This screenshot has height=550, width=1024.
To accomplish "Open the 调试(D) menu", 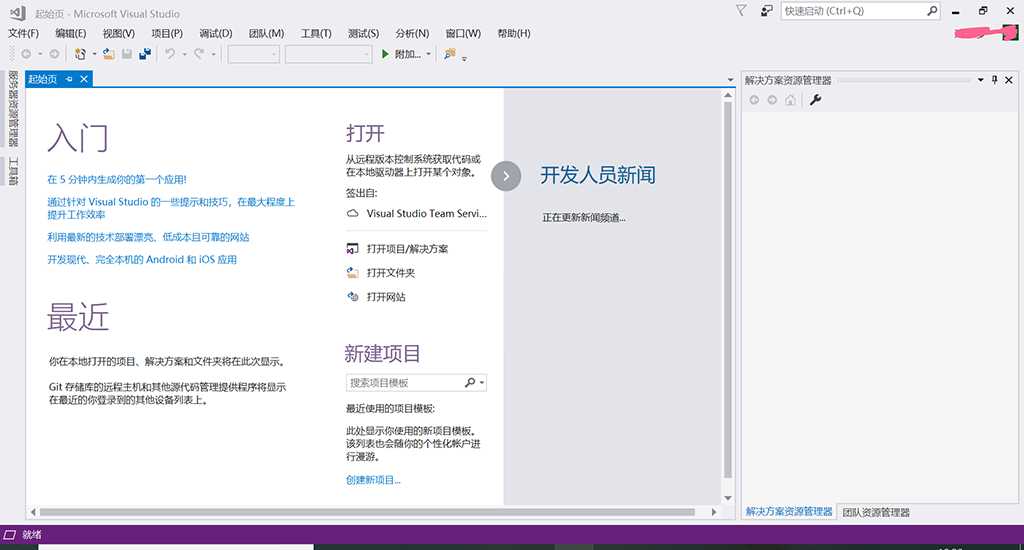I will click(216, 33).
